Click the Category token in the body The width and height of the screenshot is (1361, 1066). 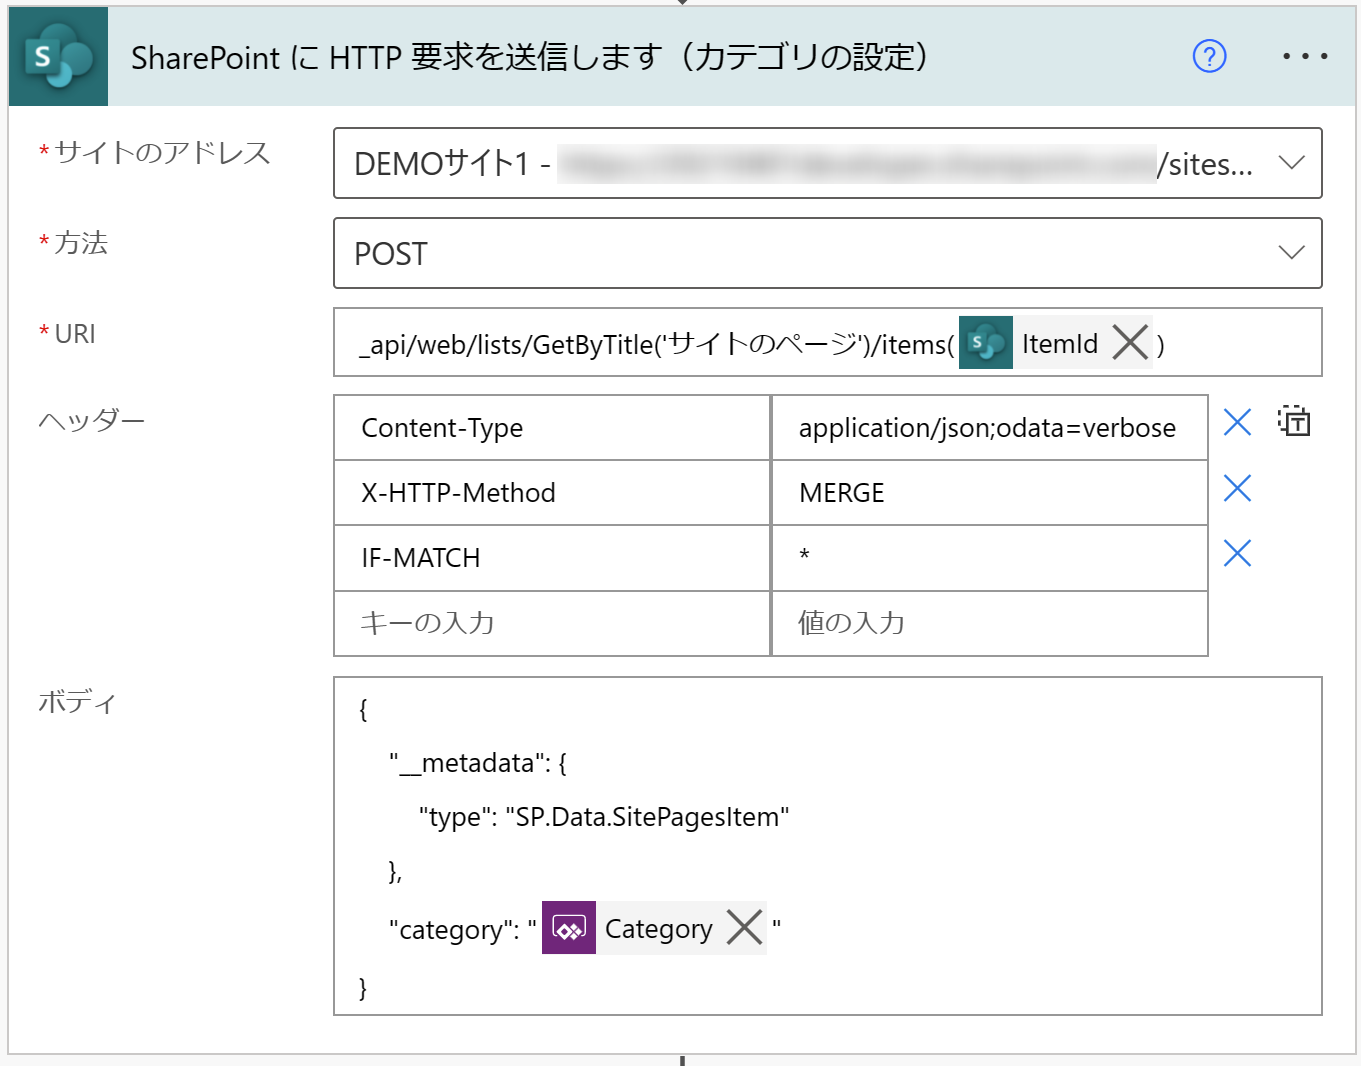point(658,928)
